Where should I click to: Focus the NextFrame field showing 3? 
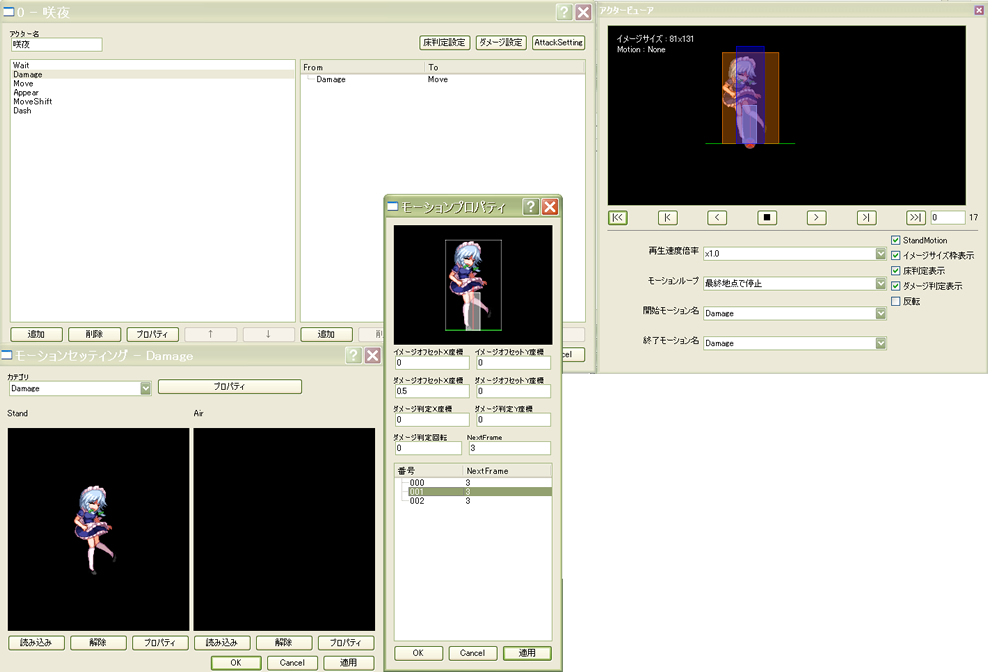510,448
